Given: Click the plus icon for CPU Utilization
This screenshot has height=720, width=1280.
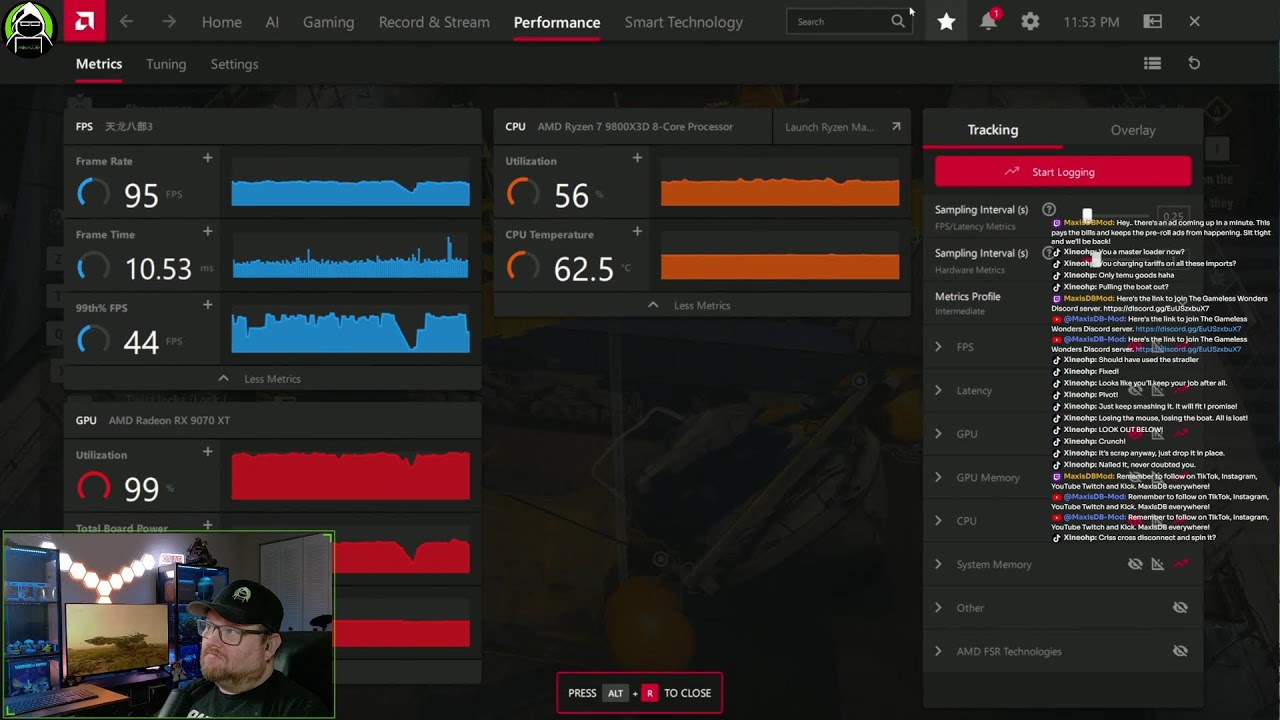Looking at the screenshot, I should tap(637, 158).
